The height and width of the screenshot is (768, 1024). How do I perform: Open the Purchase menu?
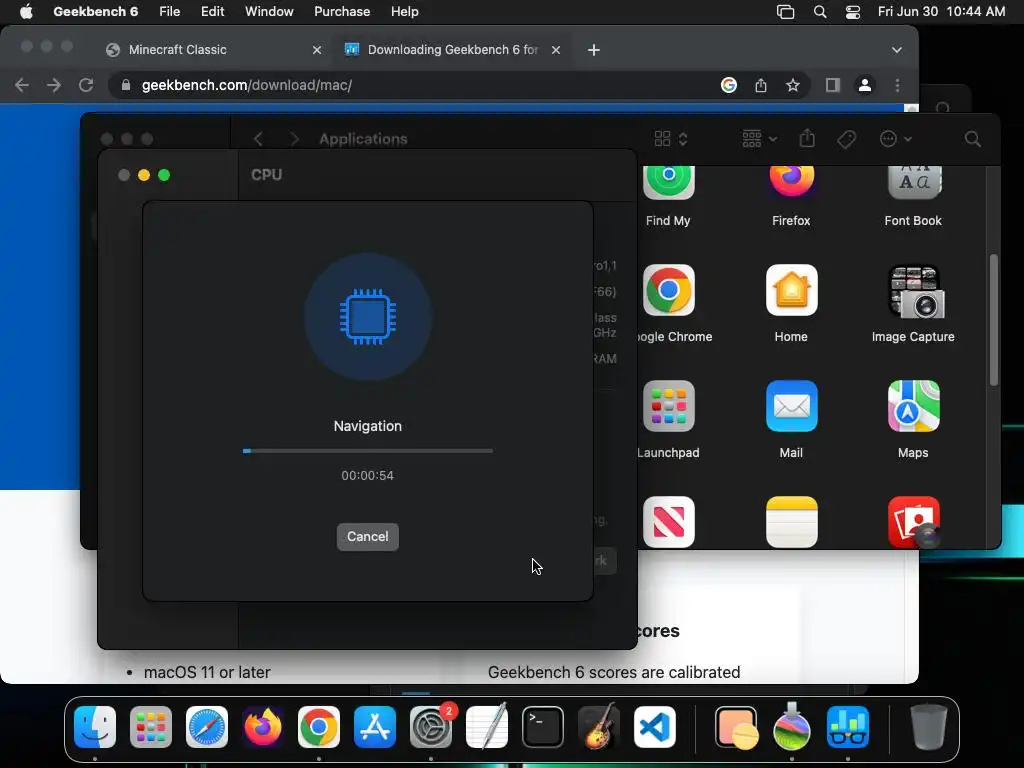(342, 12)
